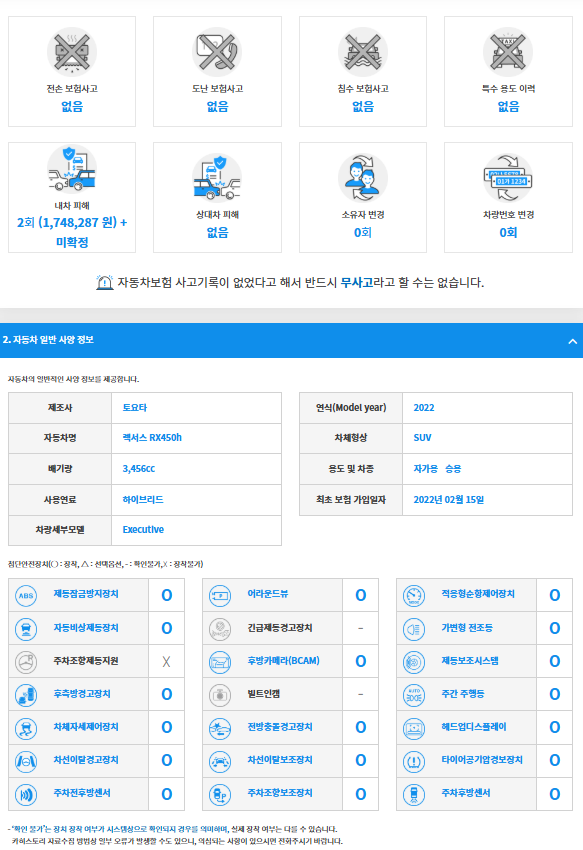Screen dimensions: 583x850
Task: Click the warning siren icon beside the notice
Action: 104,282
